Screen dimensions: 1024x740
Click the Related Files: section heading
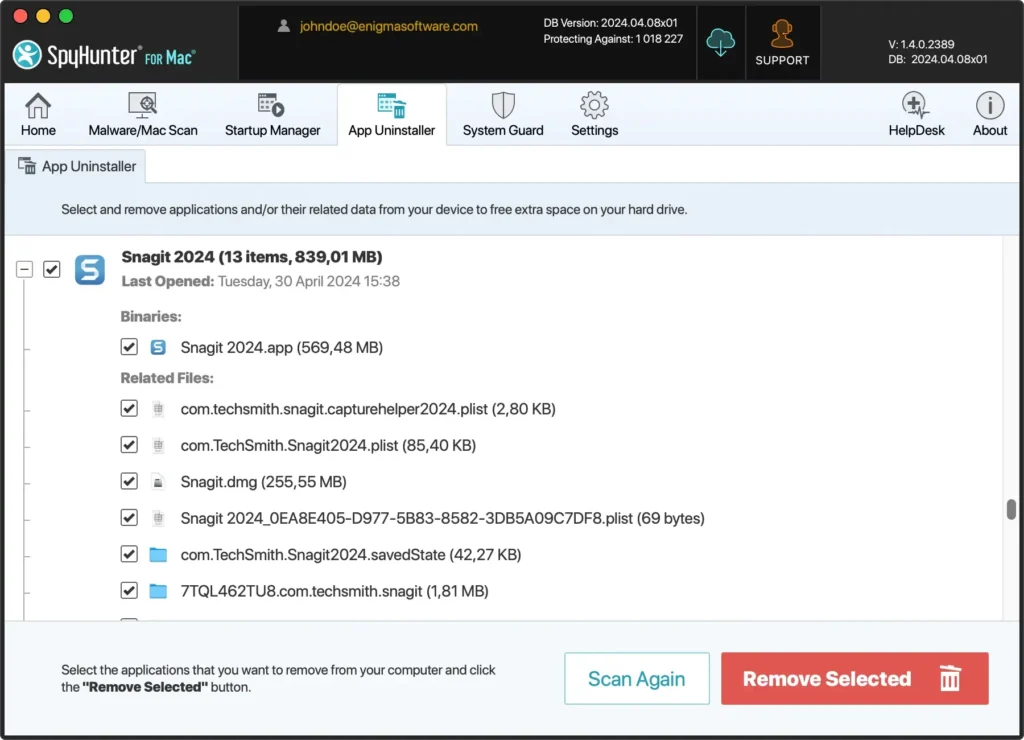coord(167,378)
